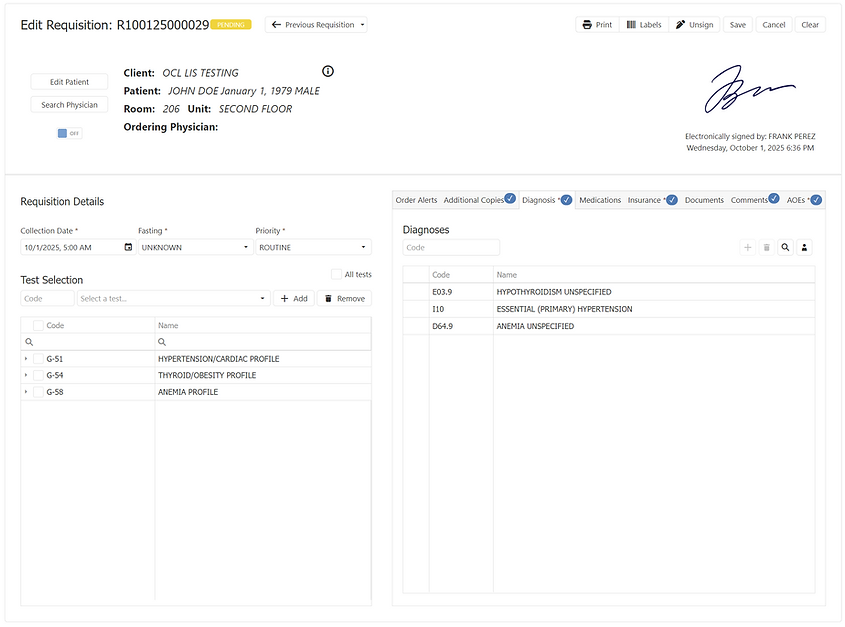Viewport: 845px width, 627px height.
Task: Click THYROID/OBESITY PROFILE test name
Action: point(207,375)
